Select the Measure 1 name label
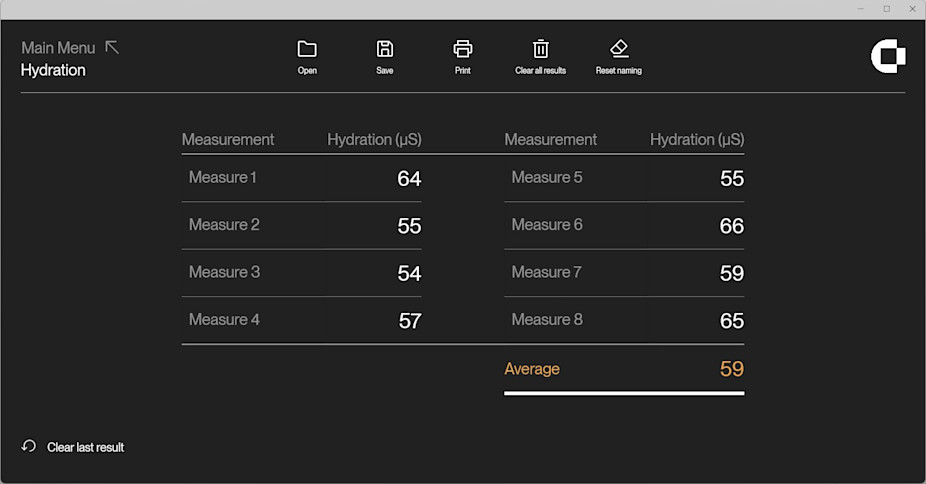Viewport: 926px width, 484px height. 223,178
